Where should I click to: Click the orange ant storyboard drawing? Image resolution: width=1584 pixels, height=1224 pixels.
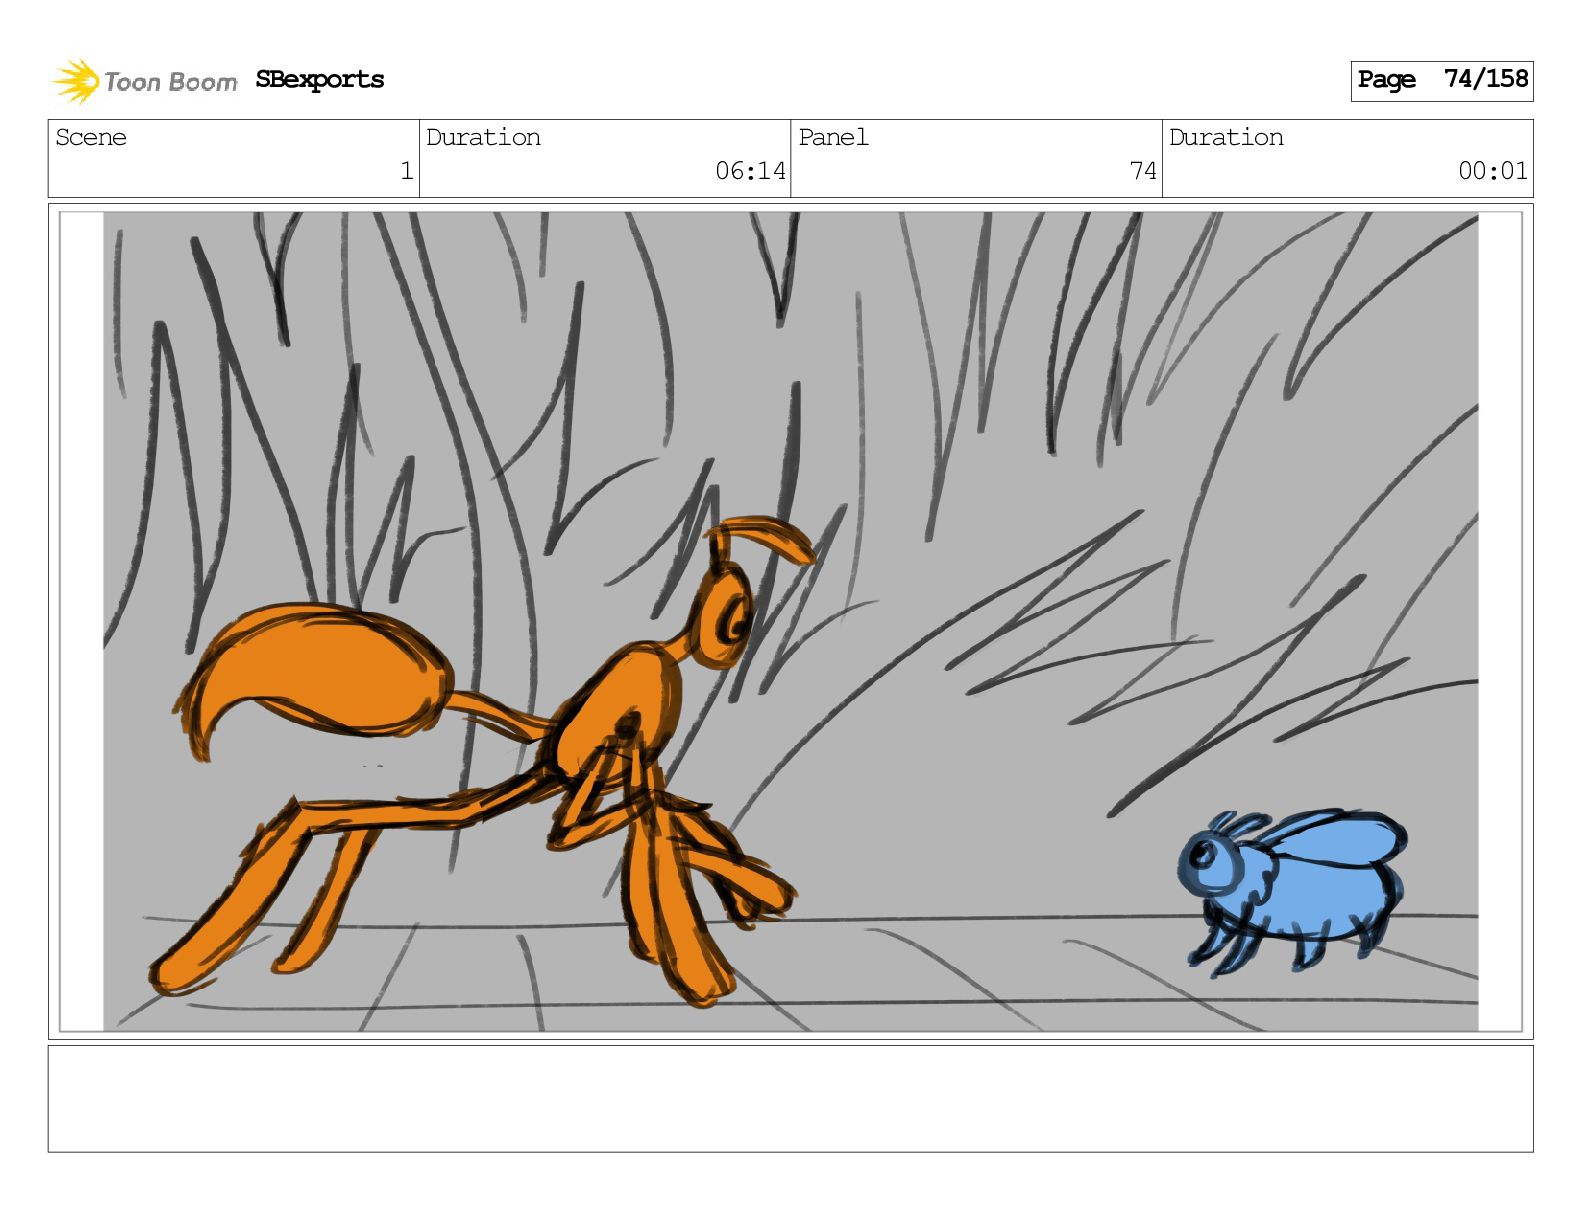click(x=484, y=760)
